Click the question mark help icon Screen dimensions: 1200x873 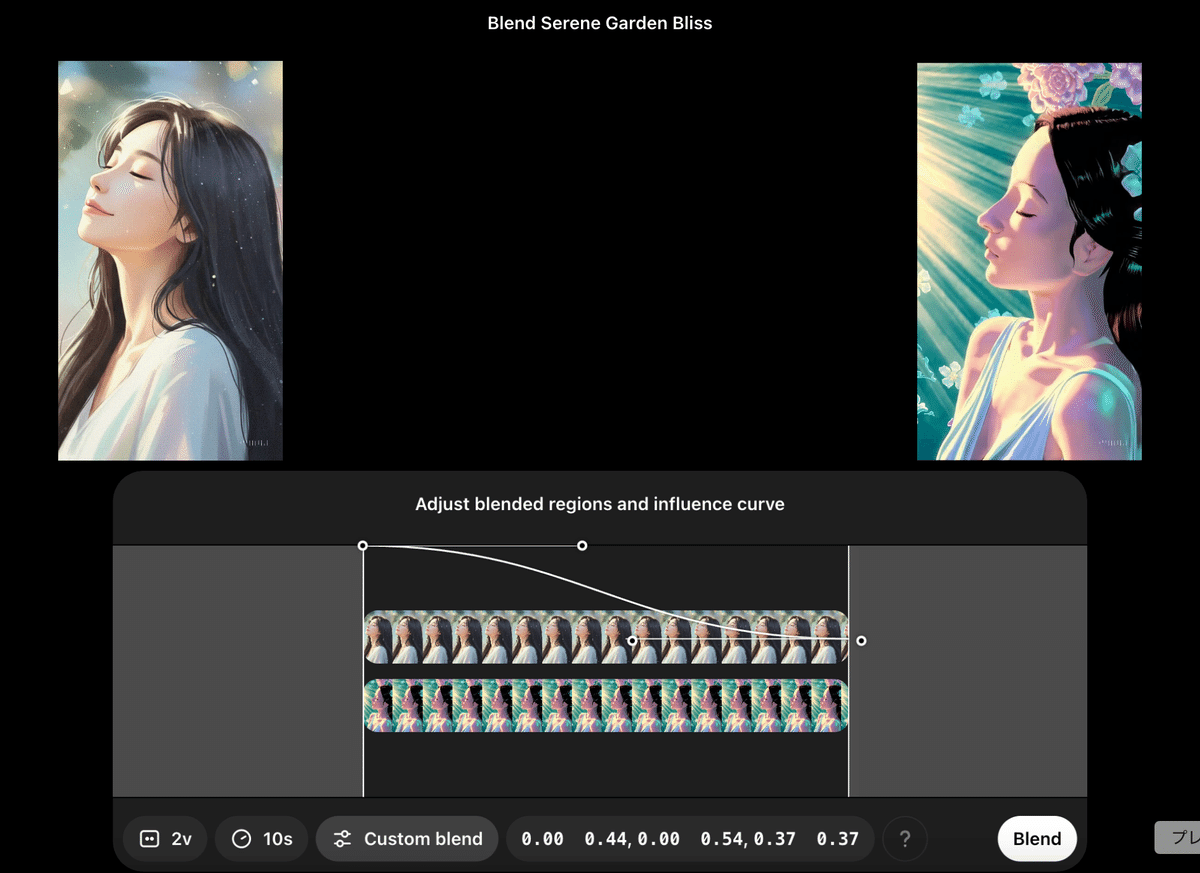tap(905, 839)
